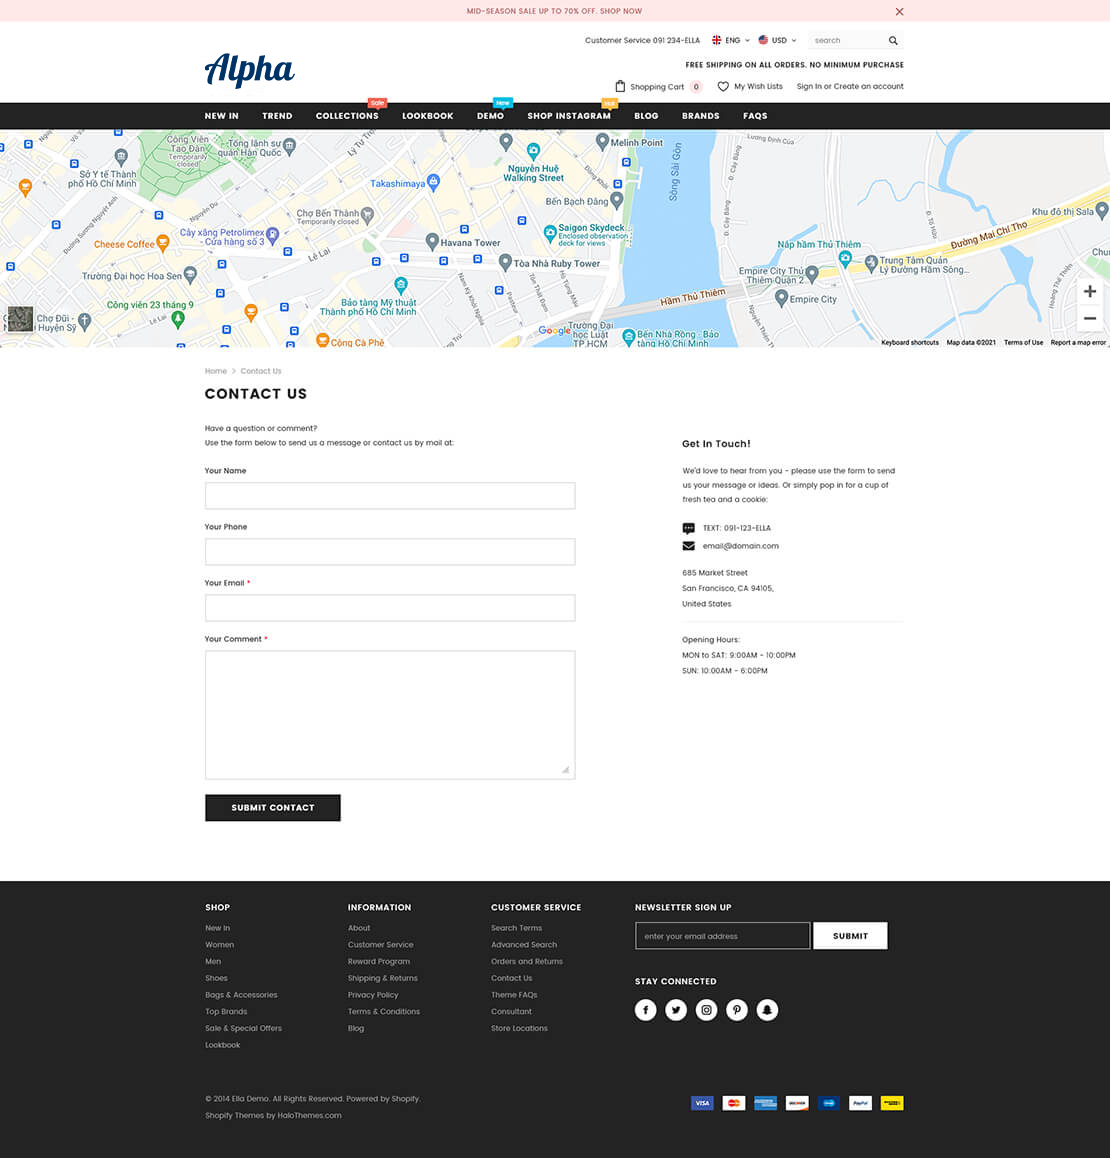Open the Snapchat social icon

point(767,1010)
